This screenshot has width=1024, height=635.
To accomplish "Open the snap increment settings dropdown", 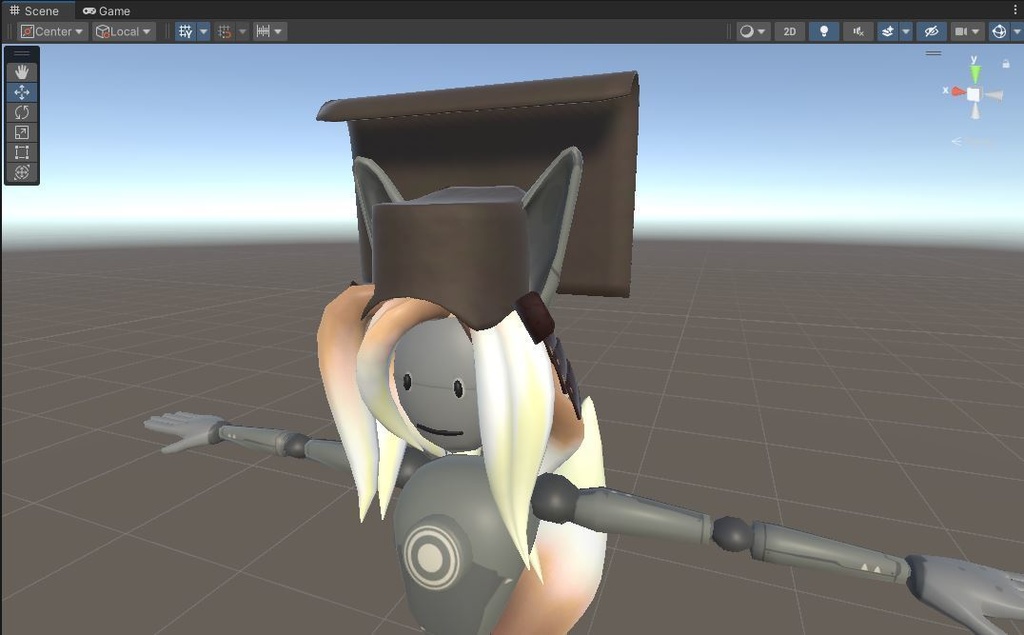I will tap(269, 31).
